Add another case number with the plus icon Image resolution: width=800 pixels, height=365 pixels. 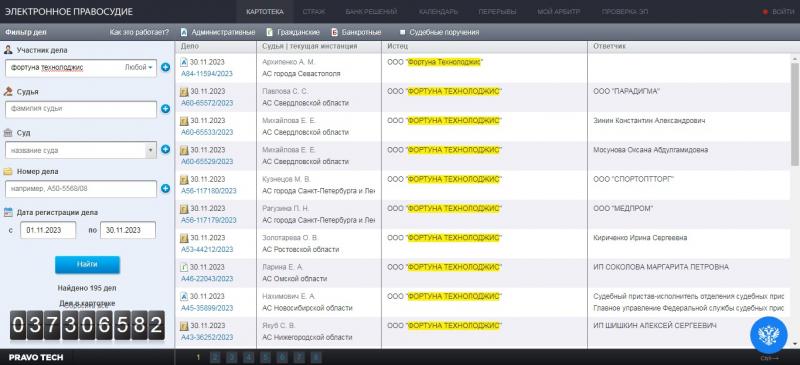(x=165, y=188)
